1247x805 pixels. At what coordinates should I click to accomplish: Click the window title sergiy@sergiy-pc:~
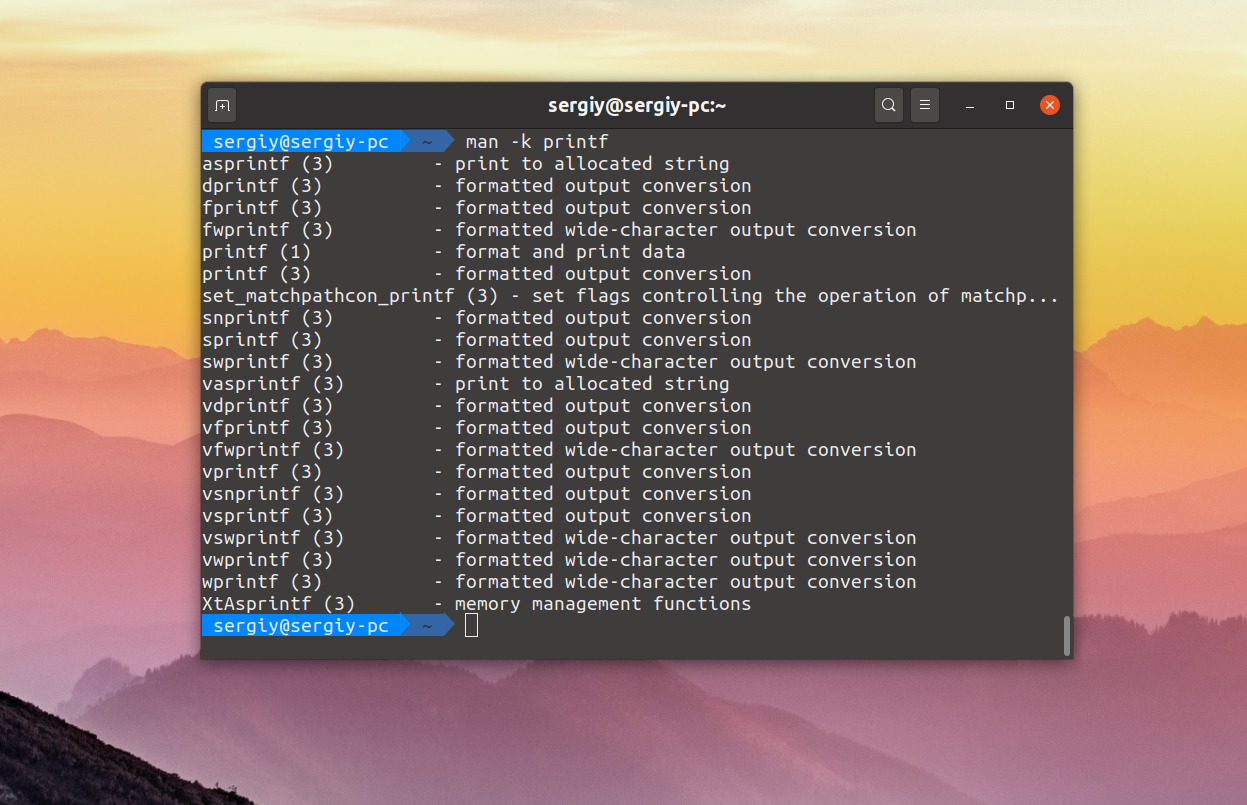point(637,105)
